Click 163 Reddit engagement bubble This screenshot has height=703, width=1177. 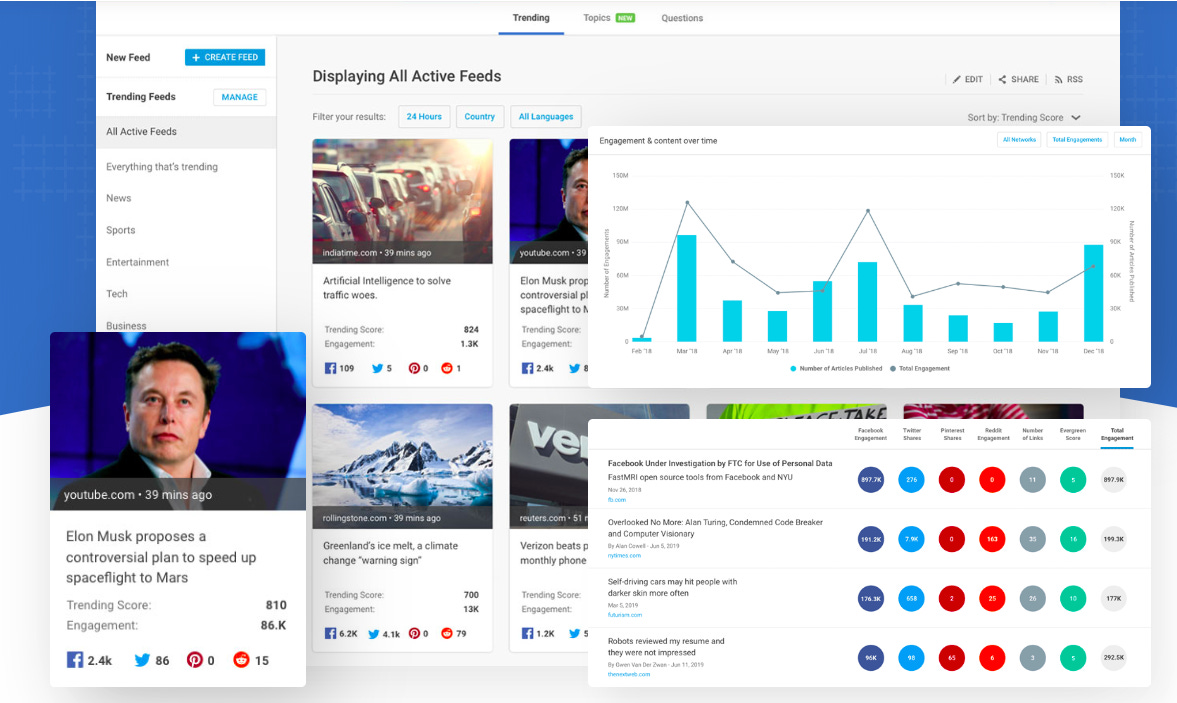[992, 539]
